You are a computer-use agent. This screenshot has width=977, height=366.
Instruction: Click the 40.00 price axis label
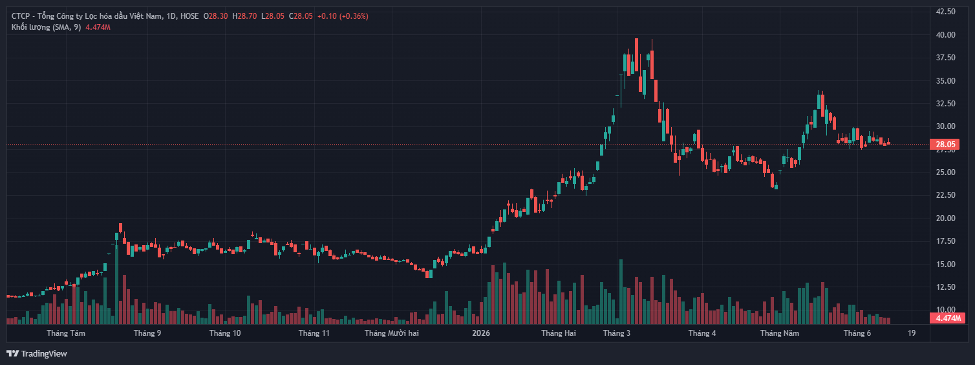[946, 35]
